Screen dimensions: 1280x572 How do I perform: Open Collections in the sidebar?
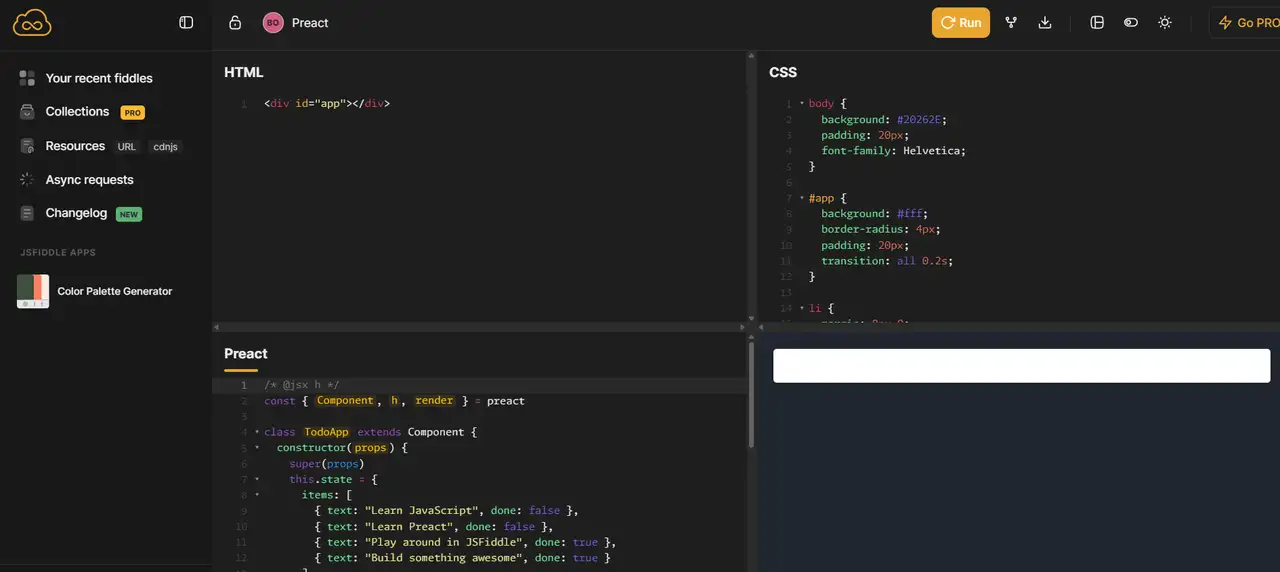pos(77,112)
